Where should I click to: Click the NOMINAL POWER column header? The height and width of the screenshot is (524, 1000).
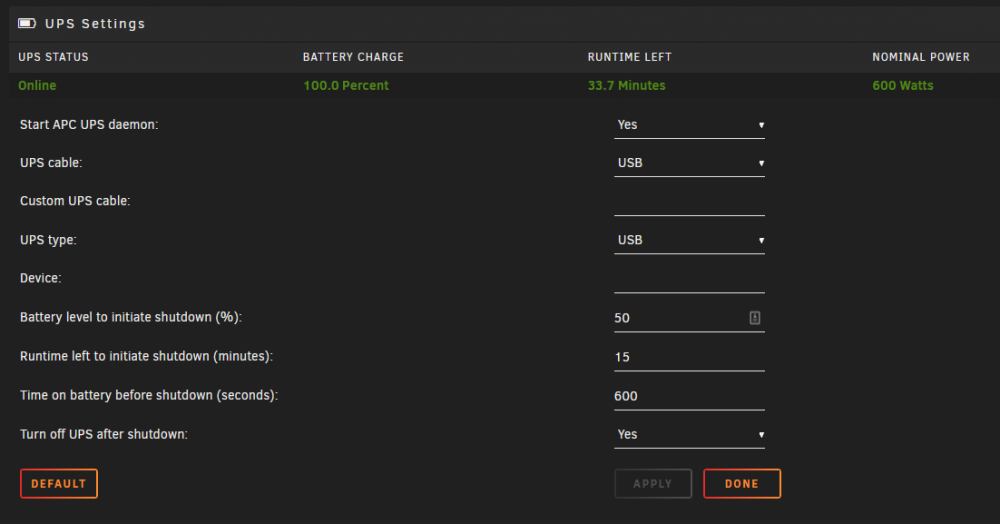921,57
